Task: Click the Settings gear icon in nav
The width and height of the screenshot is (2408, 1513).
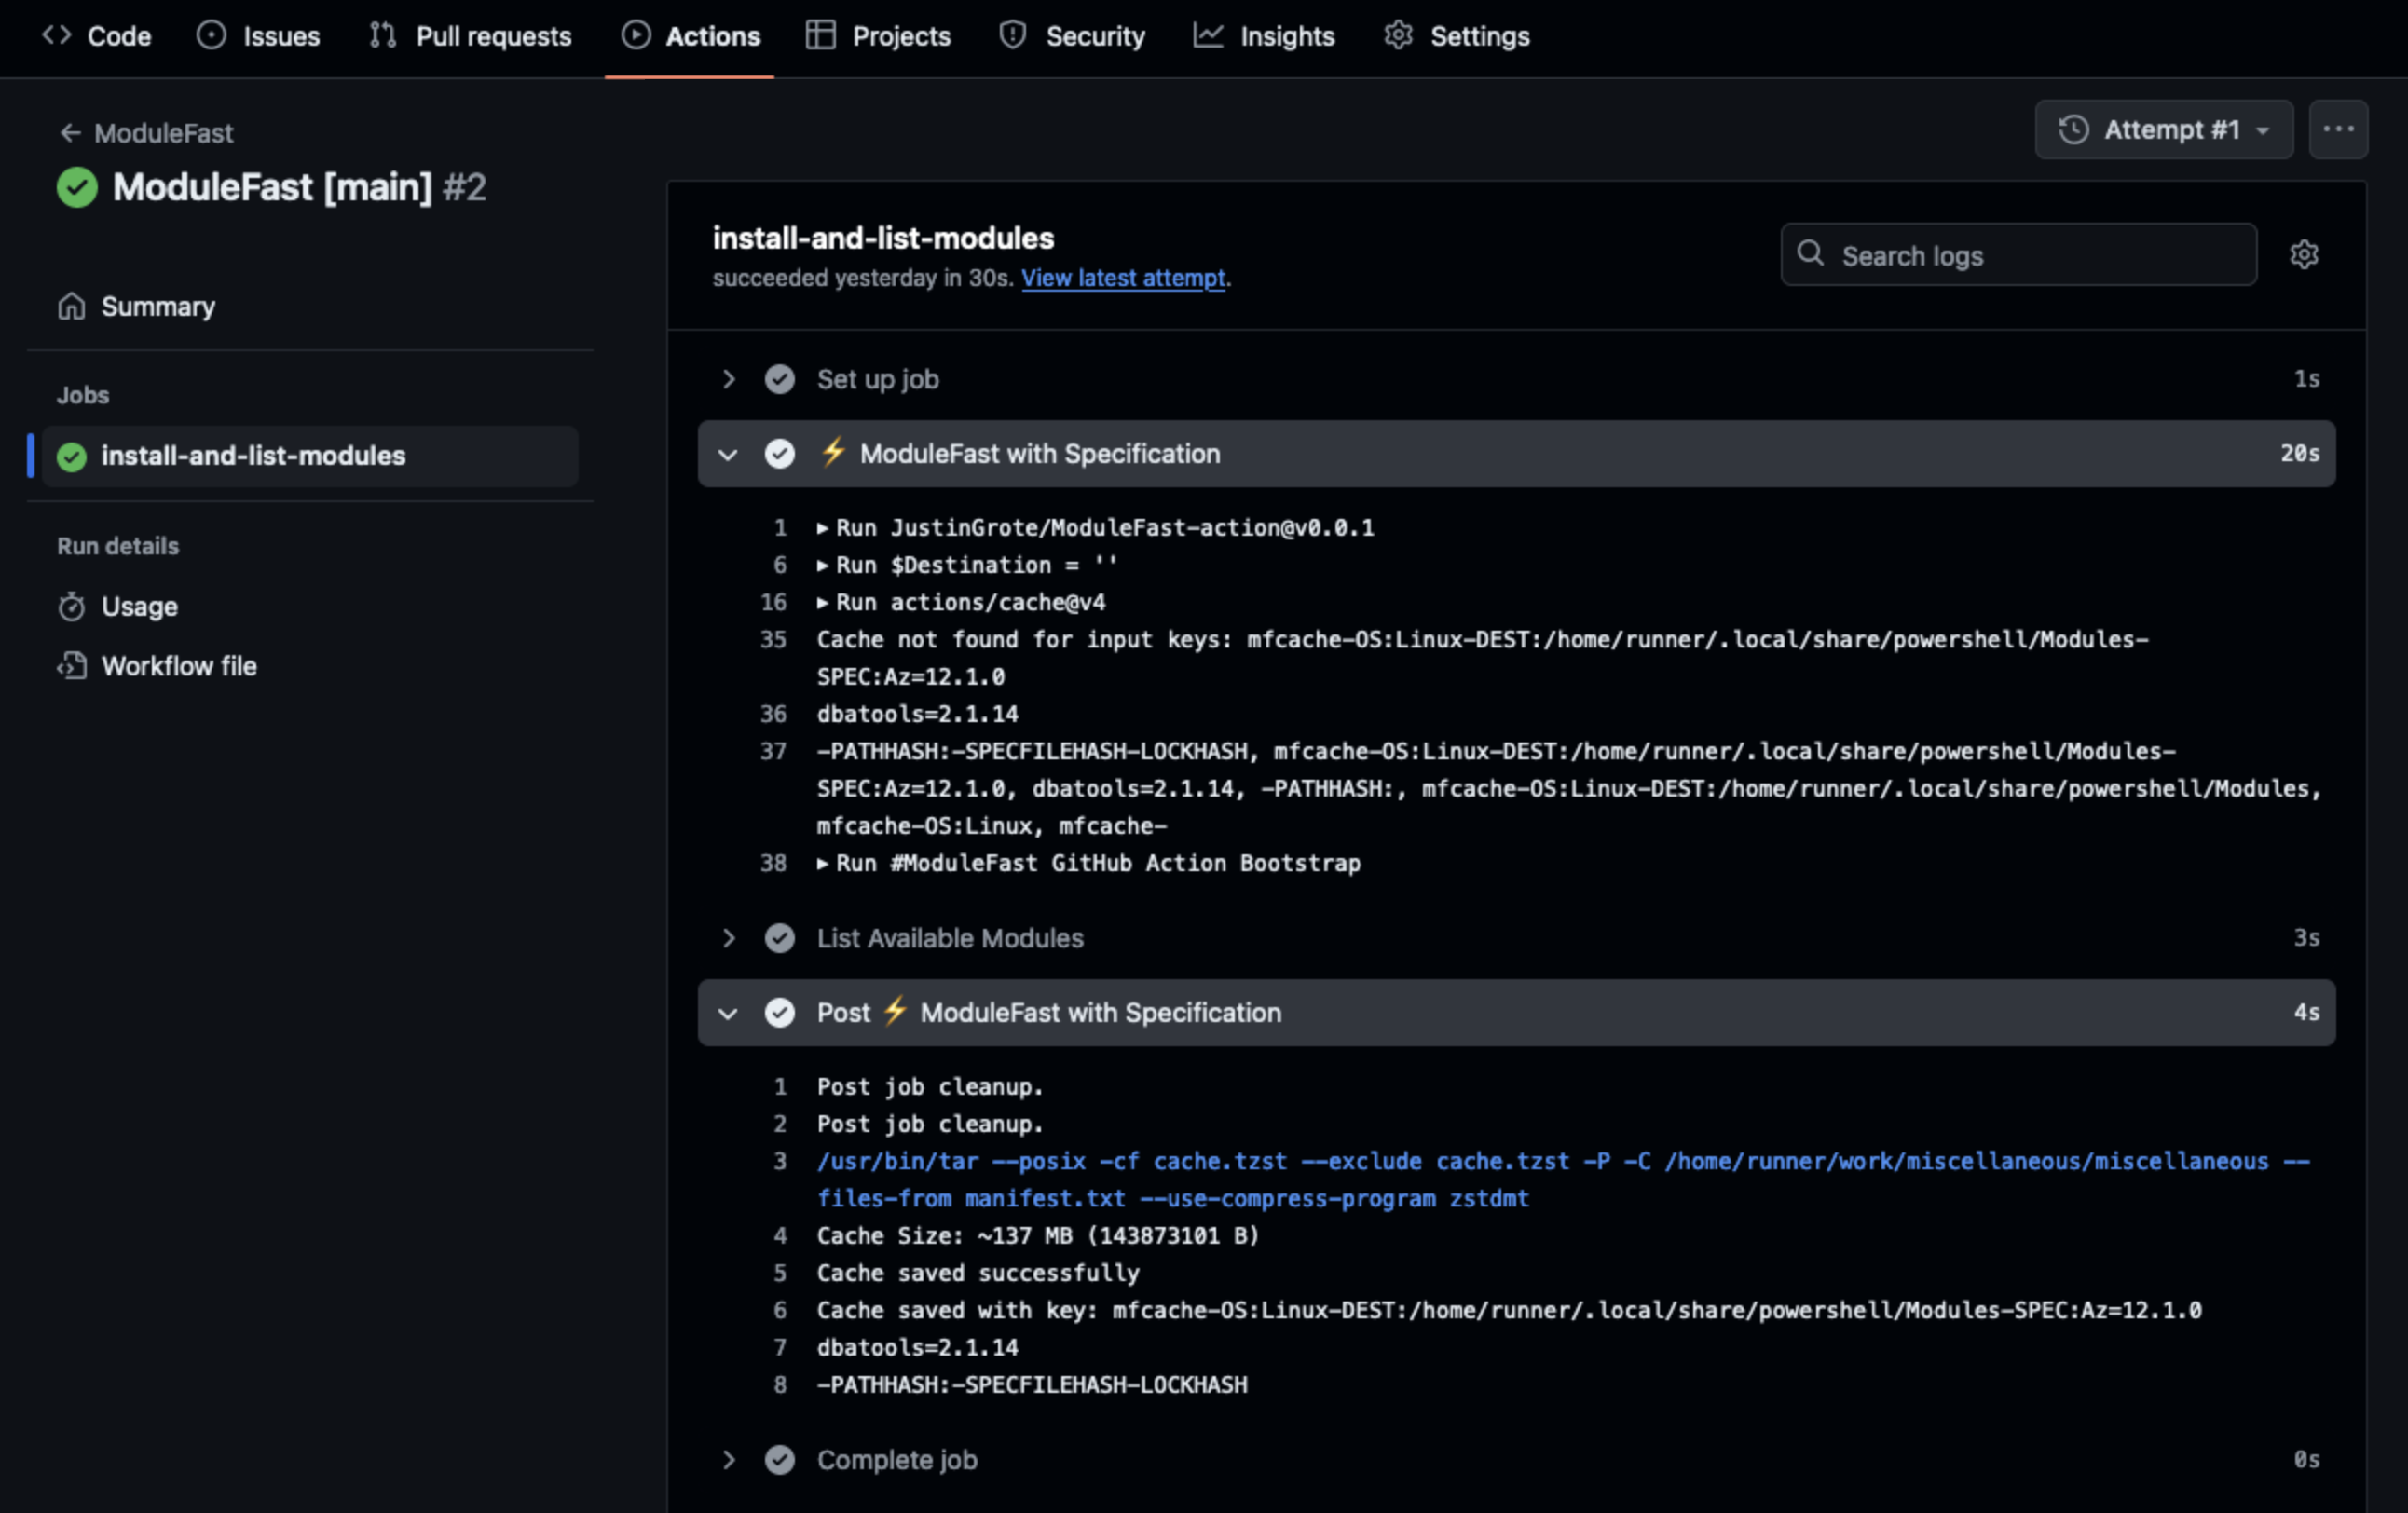Action: (1398, 35)
